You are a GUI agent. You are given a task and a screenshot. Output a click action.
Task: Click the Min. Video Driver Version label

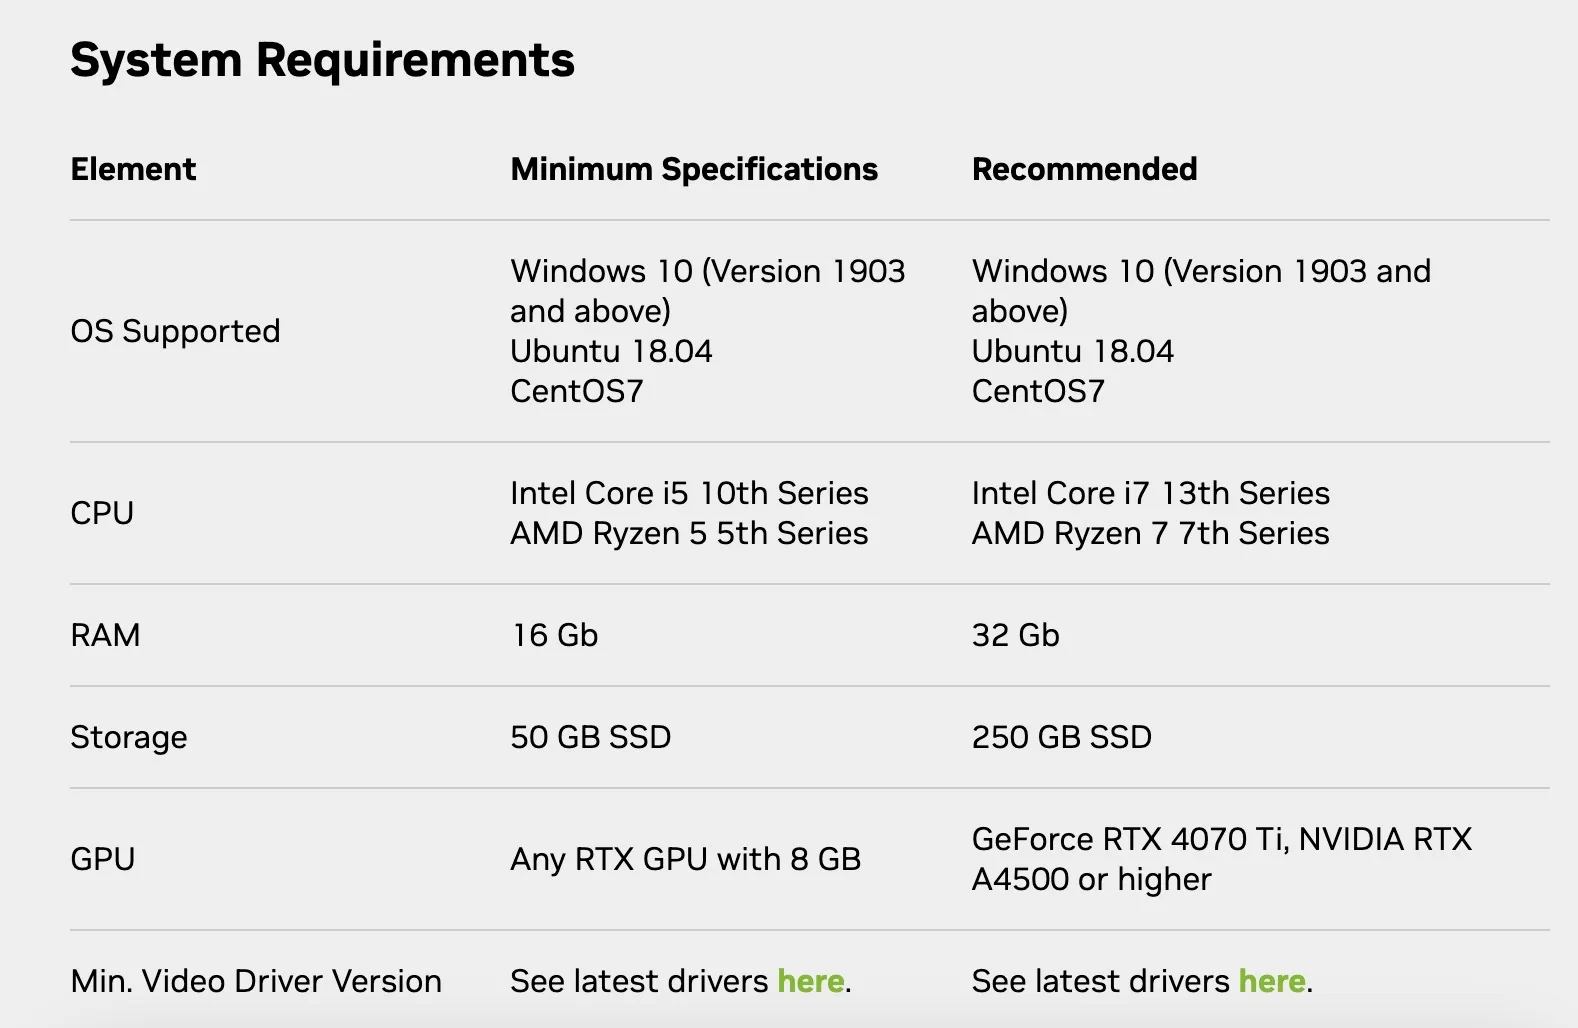(x=256, y=981)
